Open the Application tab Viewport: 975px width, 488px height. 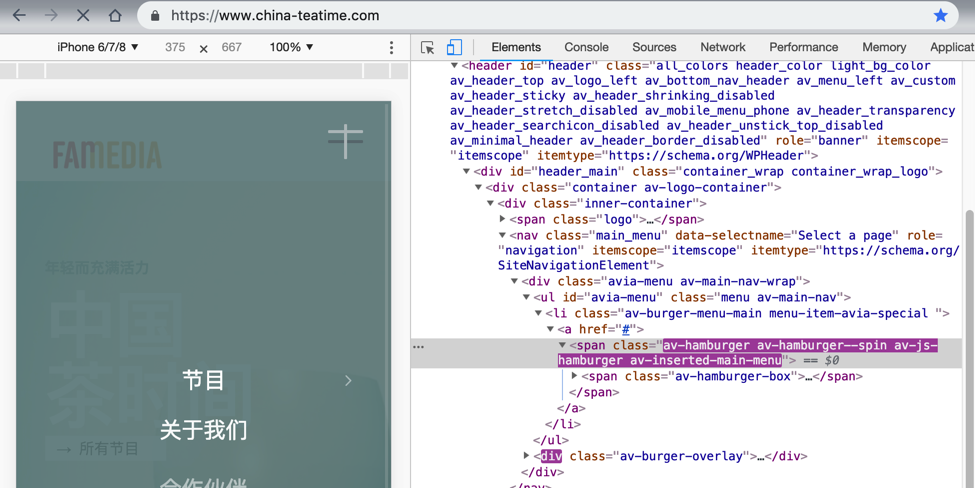[x=952, y=47]
